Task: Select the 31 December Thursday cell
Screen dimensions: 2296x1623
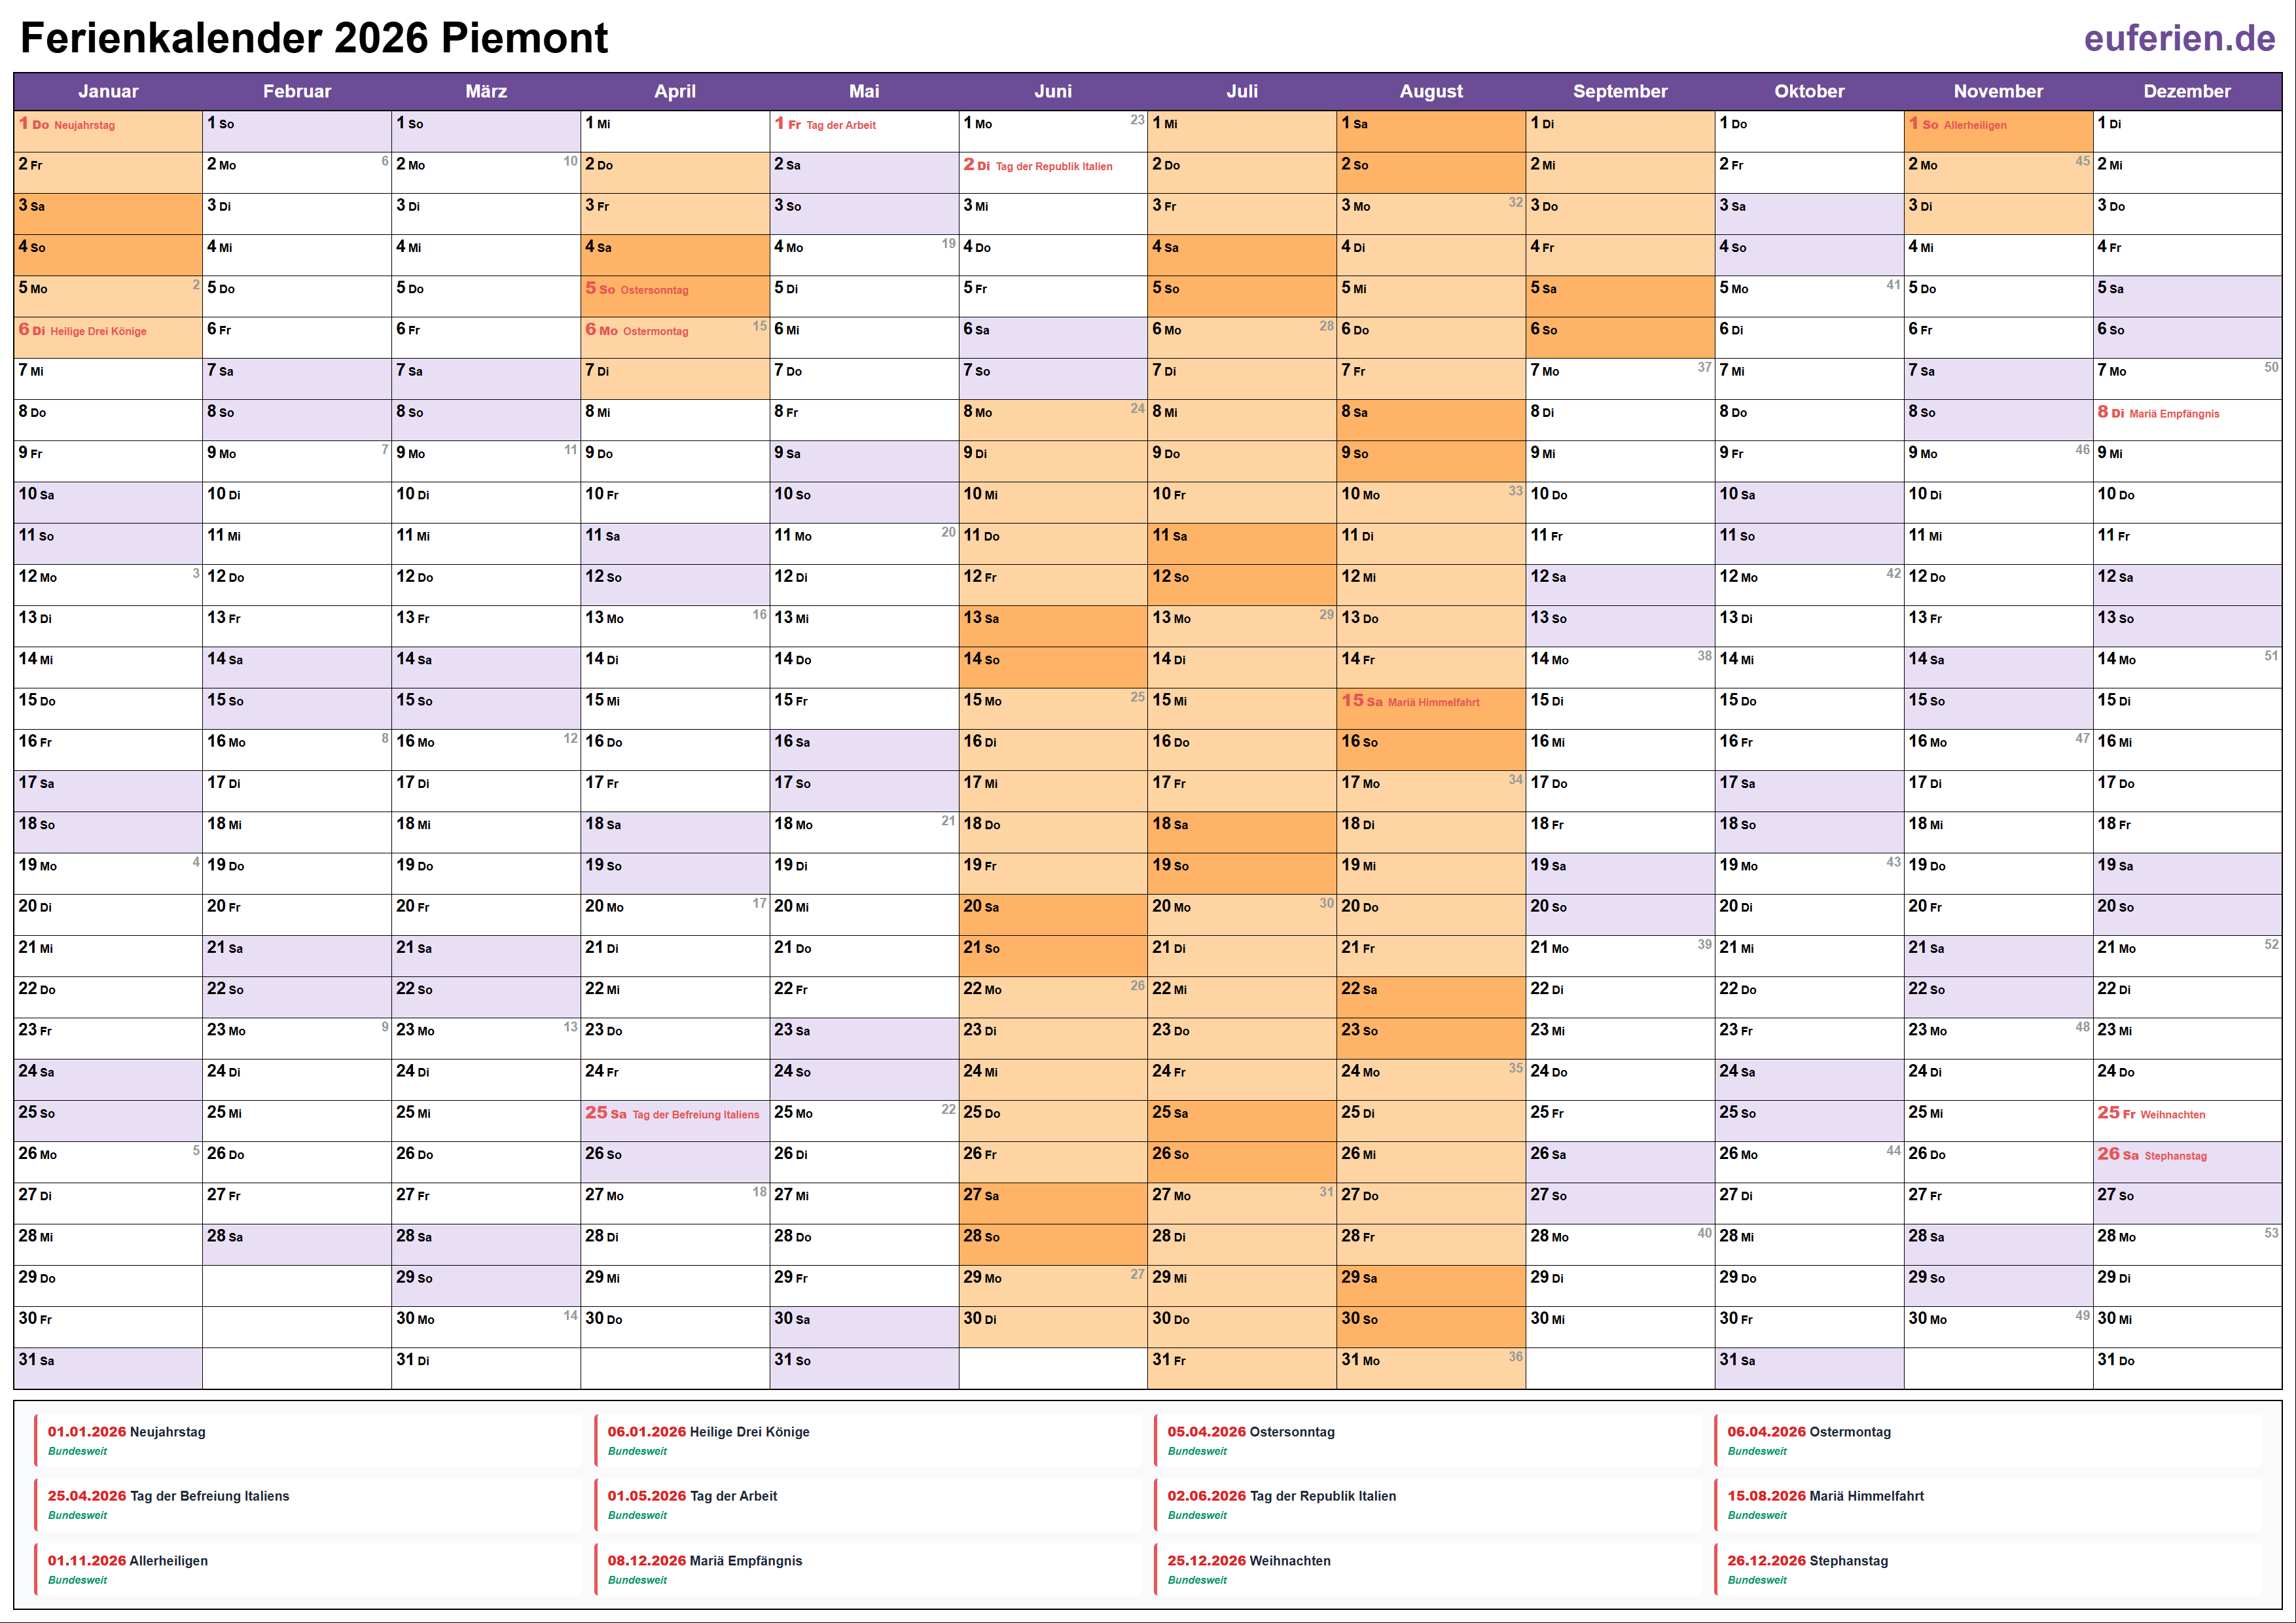Action: click(x=2186, y=1361)
